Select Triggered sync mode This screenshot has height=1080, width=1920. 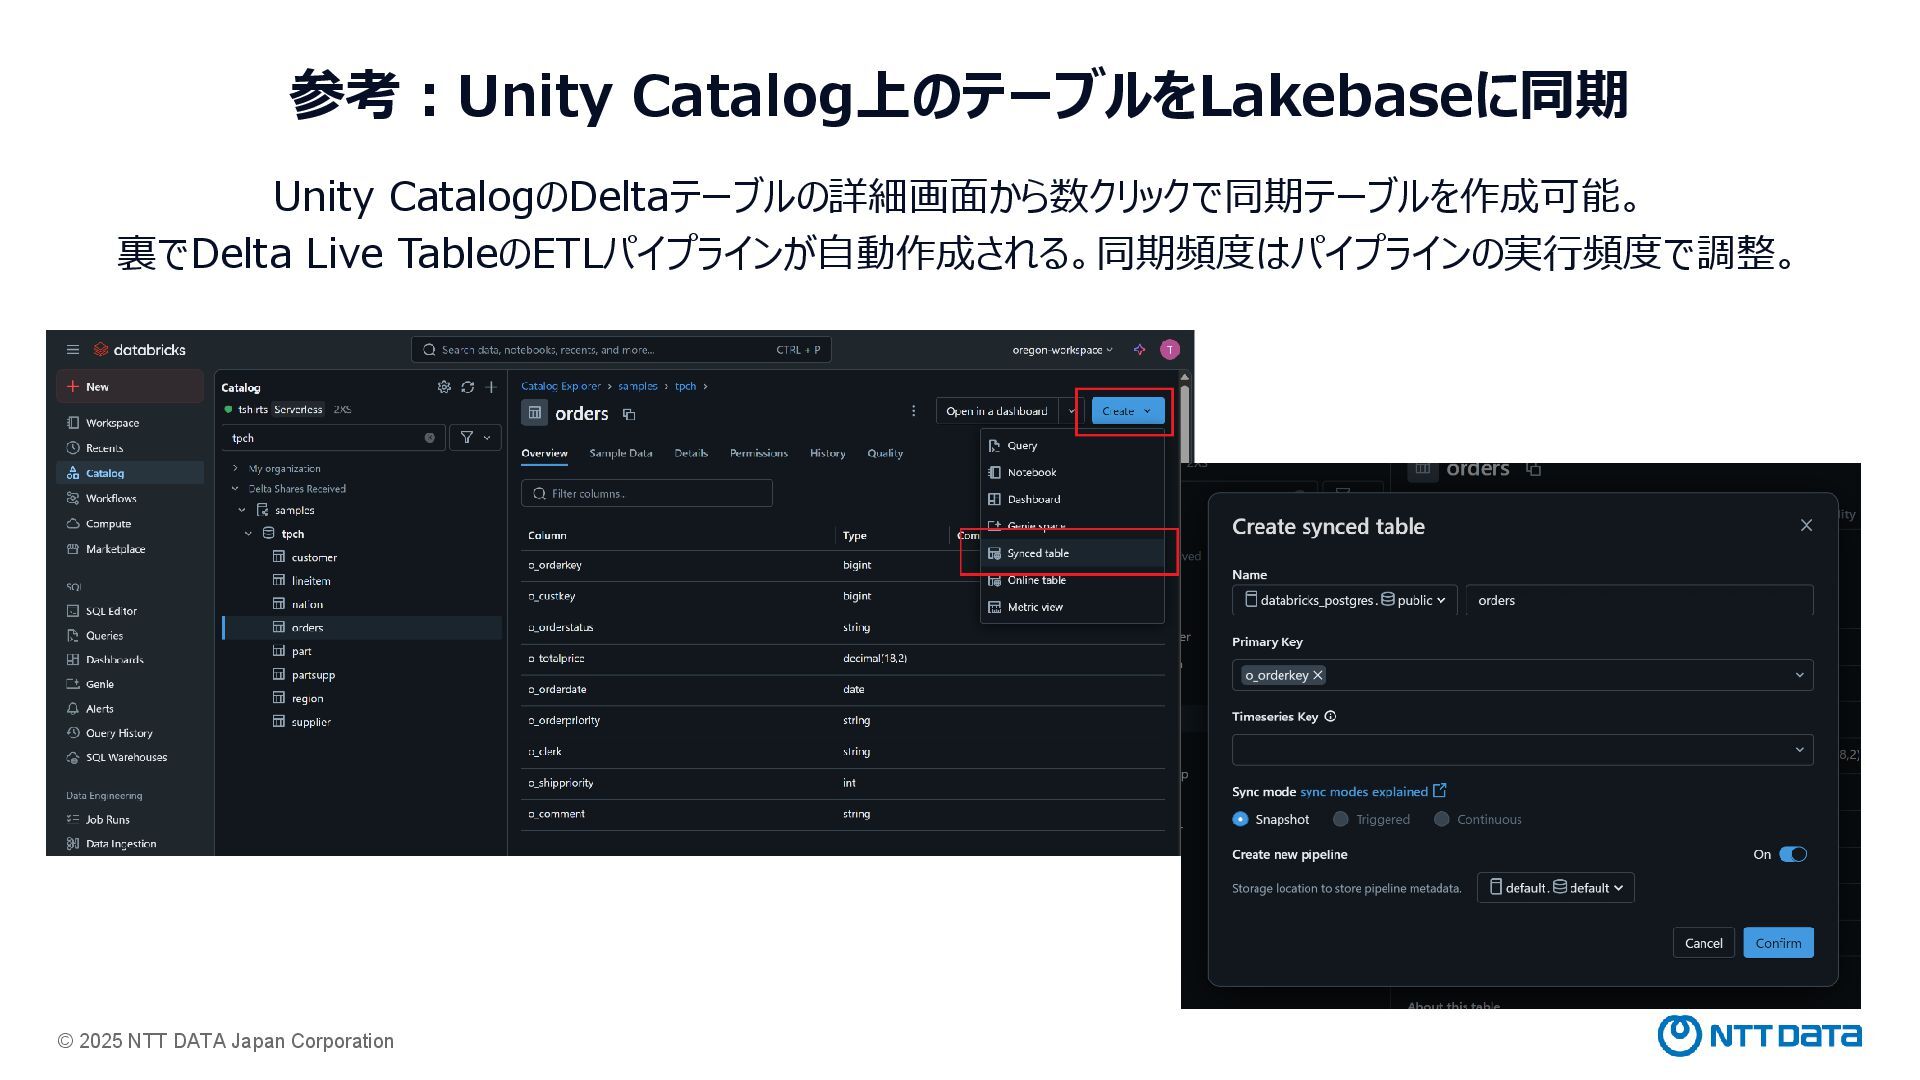click(x=1340, y=819)
